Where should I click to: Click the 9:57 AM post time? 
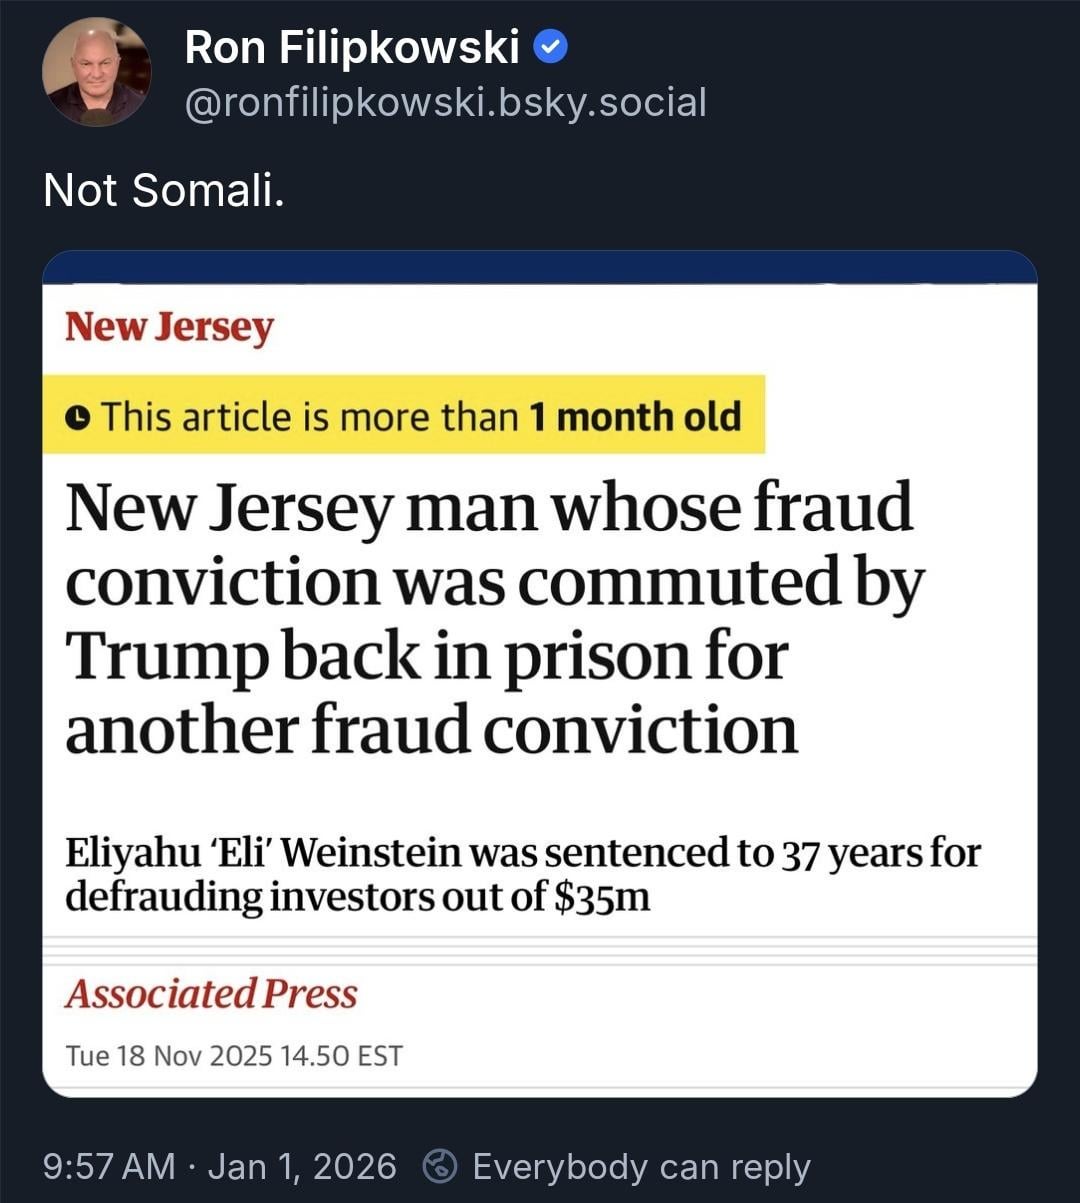tap(108, 1166)
